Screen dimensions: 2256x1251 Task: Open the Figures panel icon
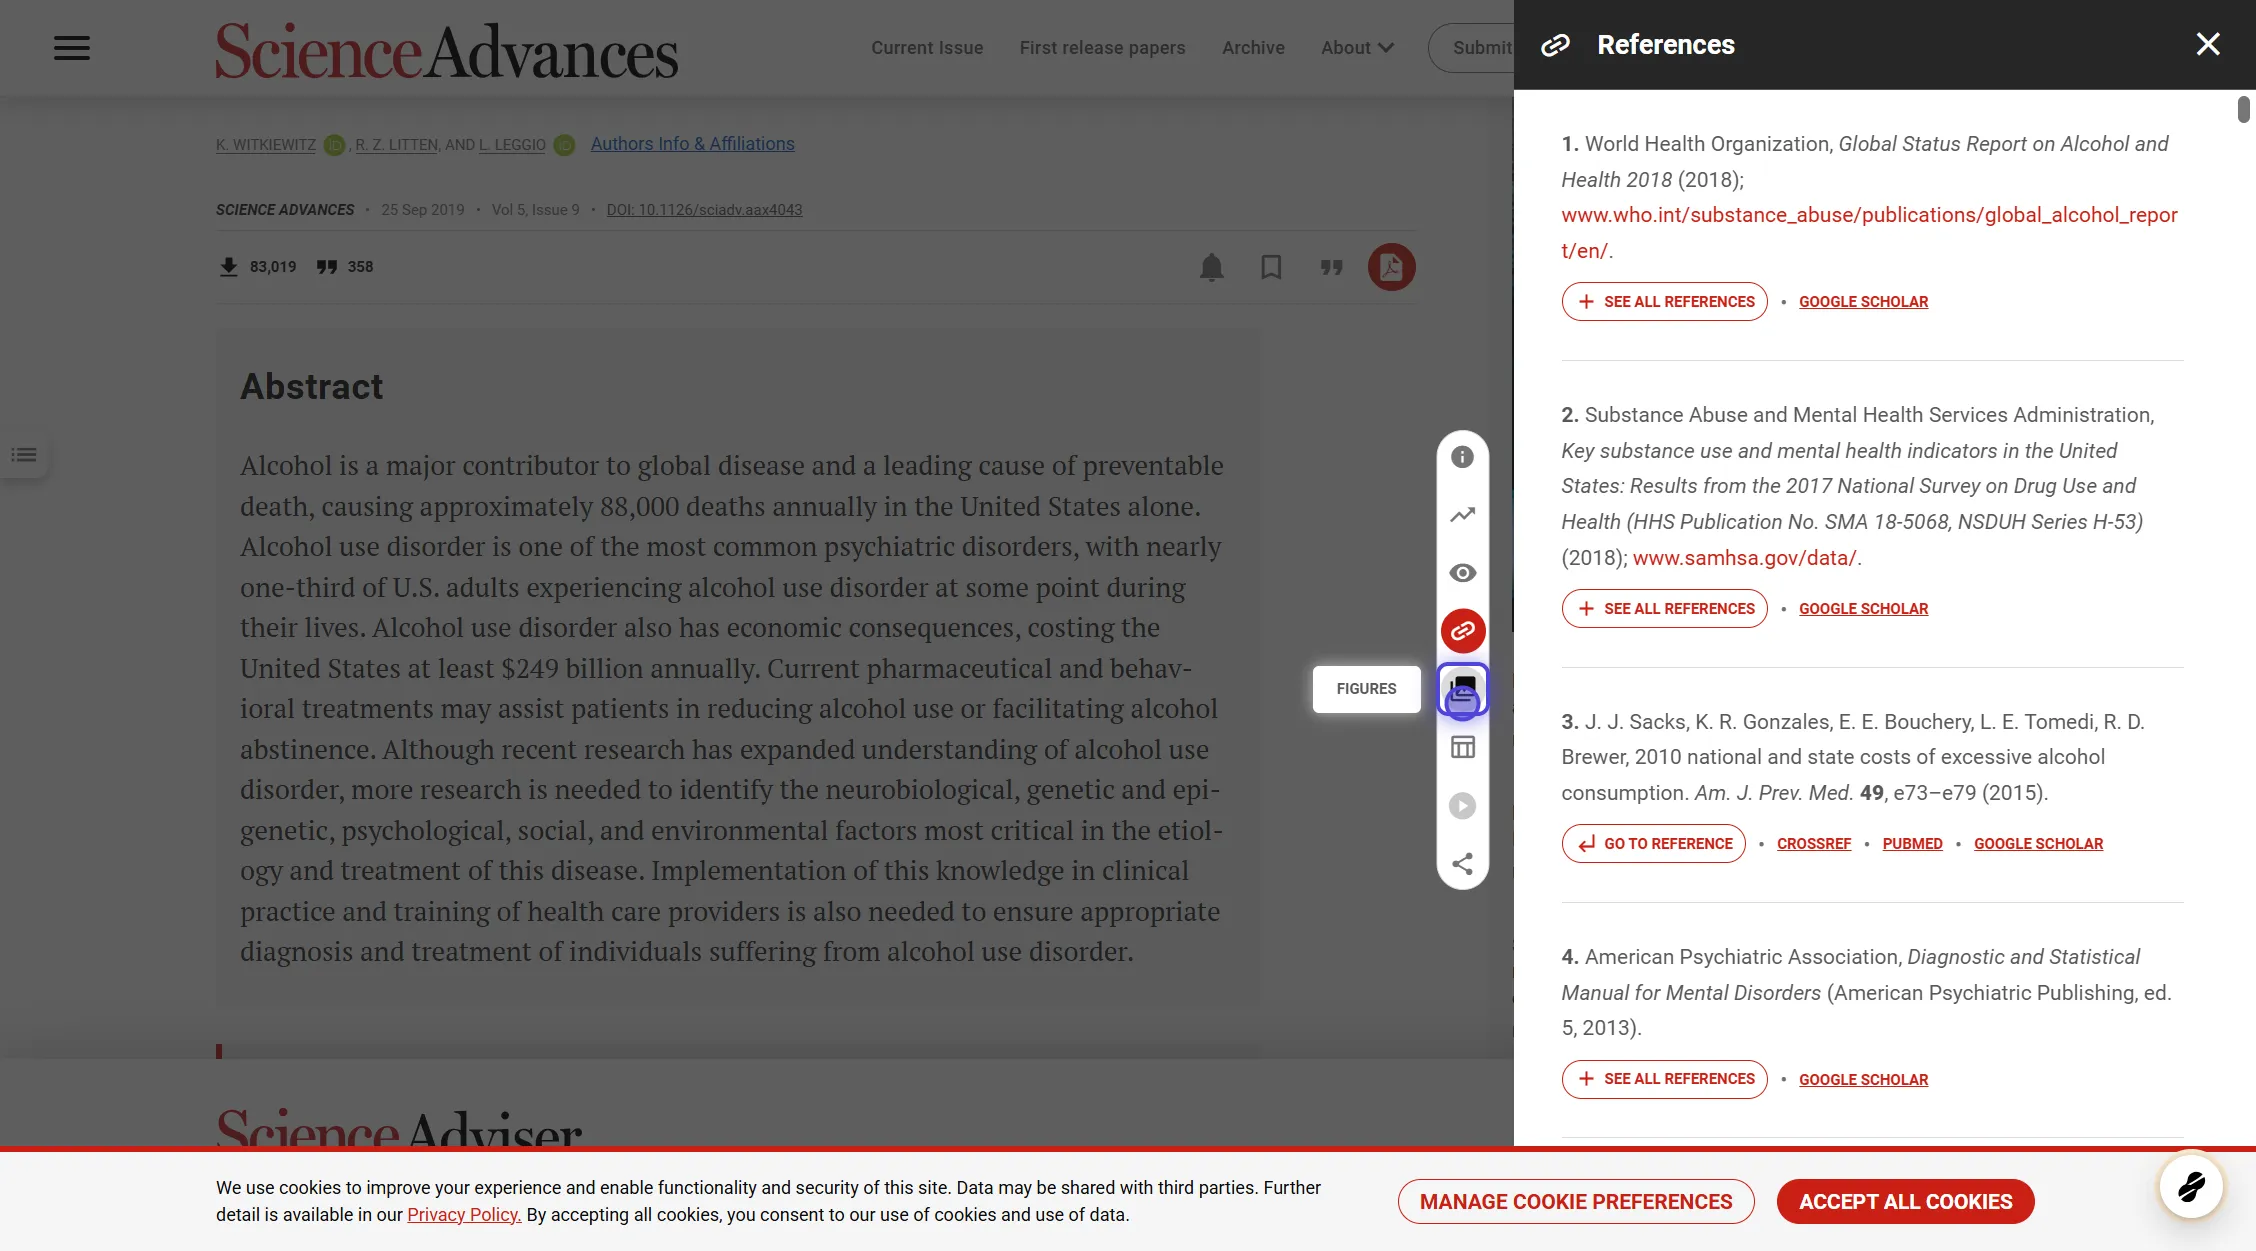tap(1462, 689)
